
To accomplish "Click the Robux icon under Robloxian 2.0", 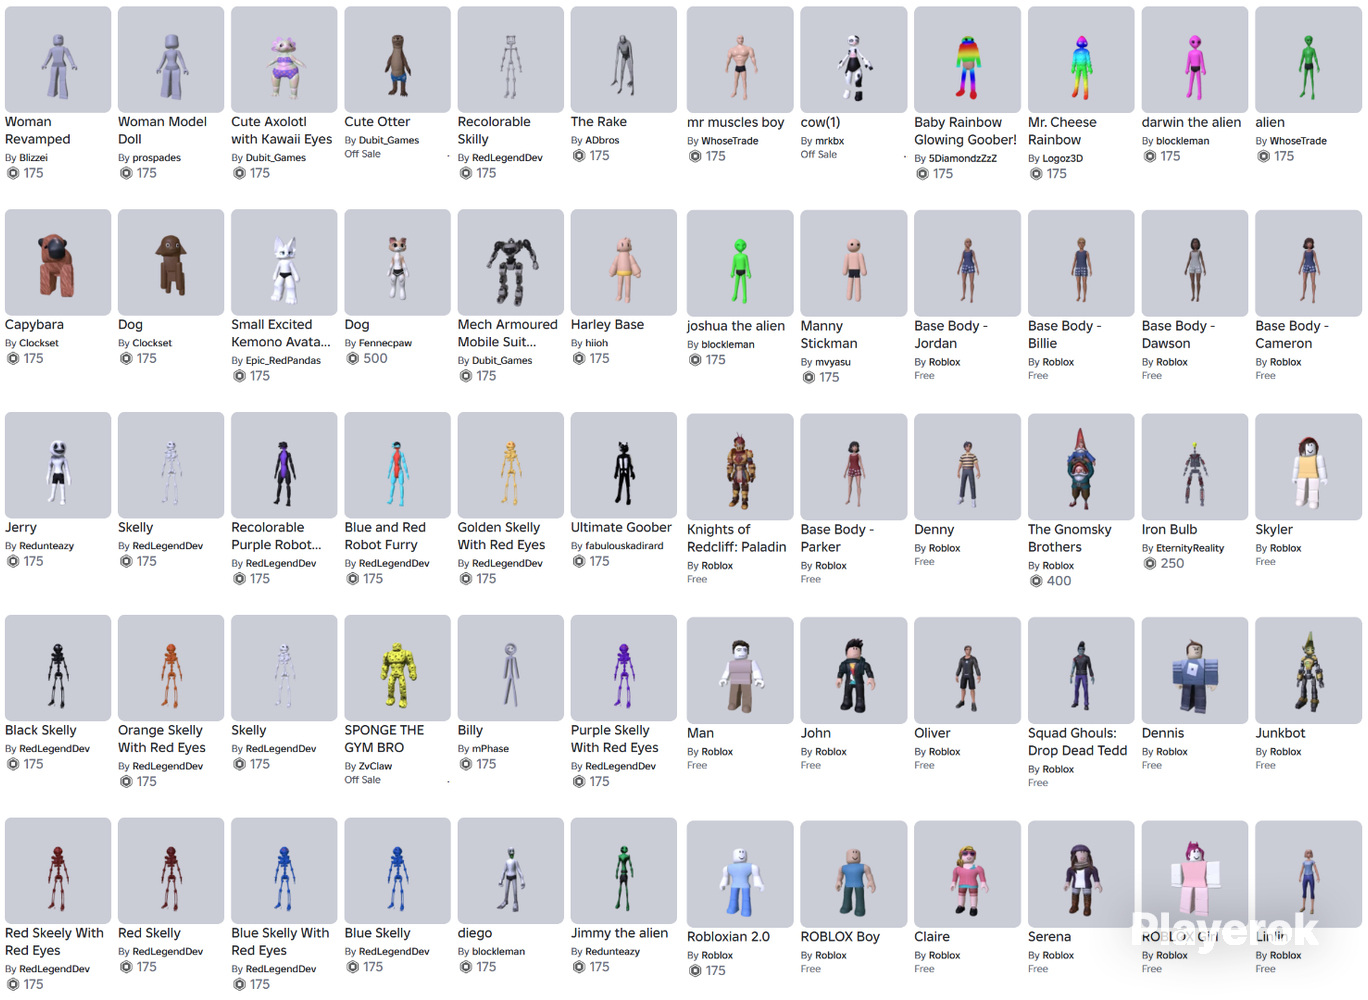I will [694, 970].
